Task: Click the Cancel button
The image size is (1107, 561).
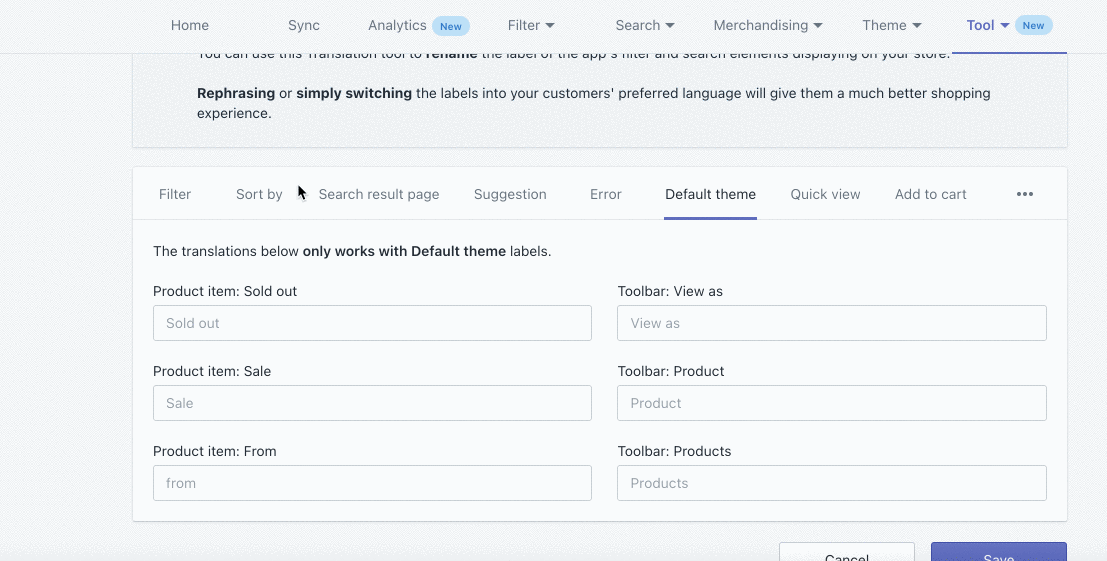Action: tap(846, 552)
